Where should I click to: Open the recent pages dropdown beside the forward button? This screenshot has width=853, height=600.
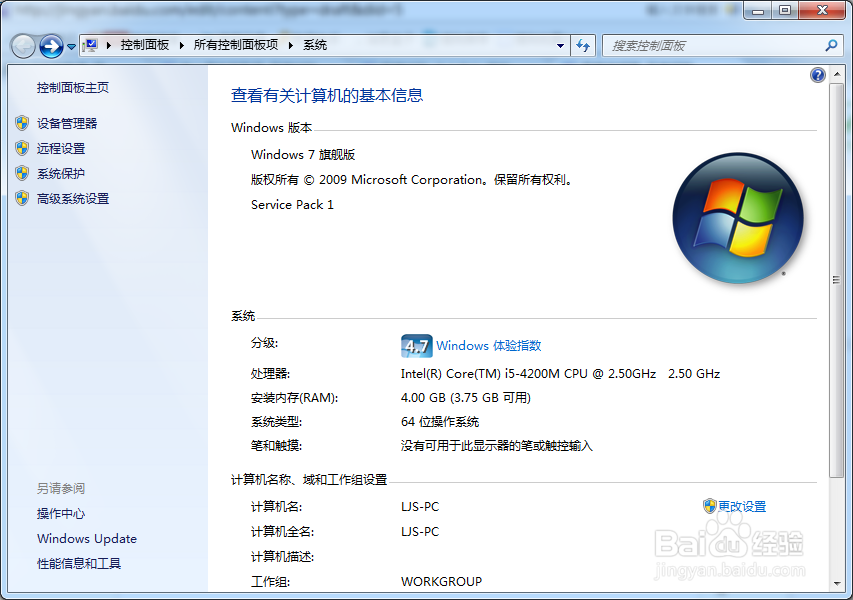point(70,45)
